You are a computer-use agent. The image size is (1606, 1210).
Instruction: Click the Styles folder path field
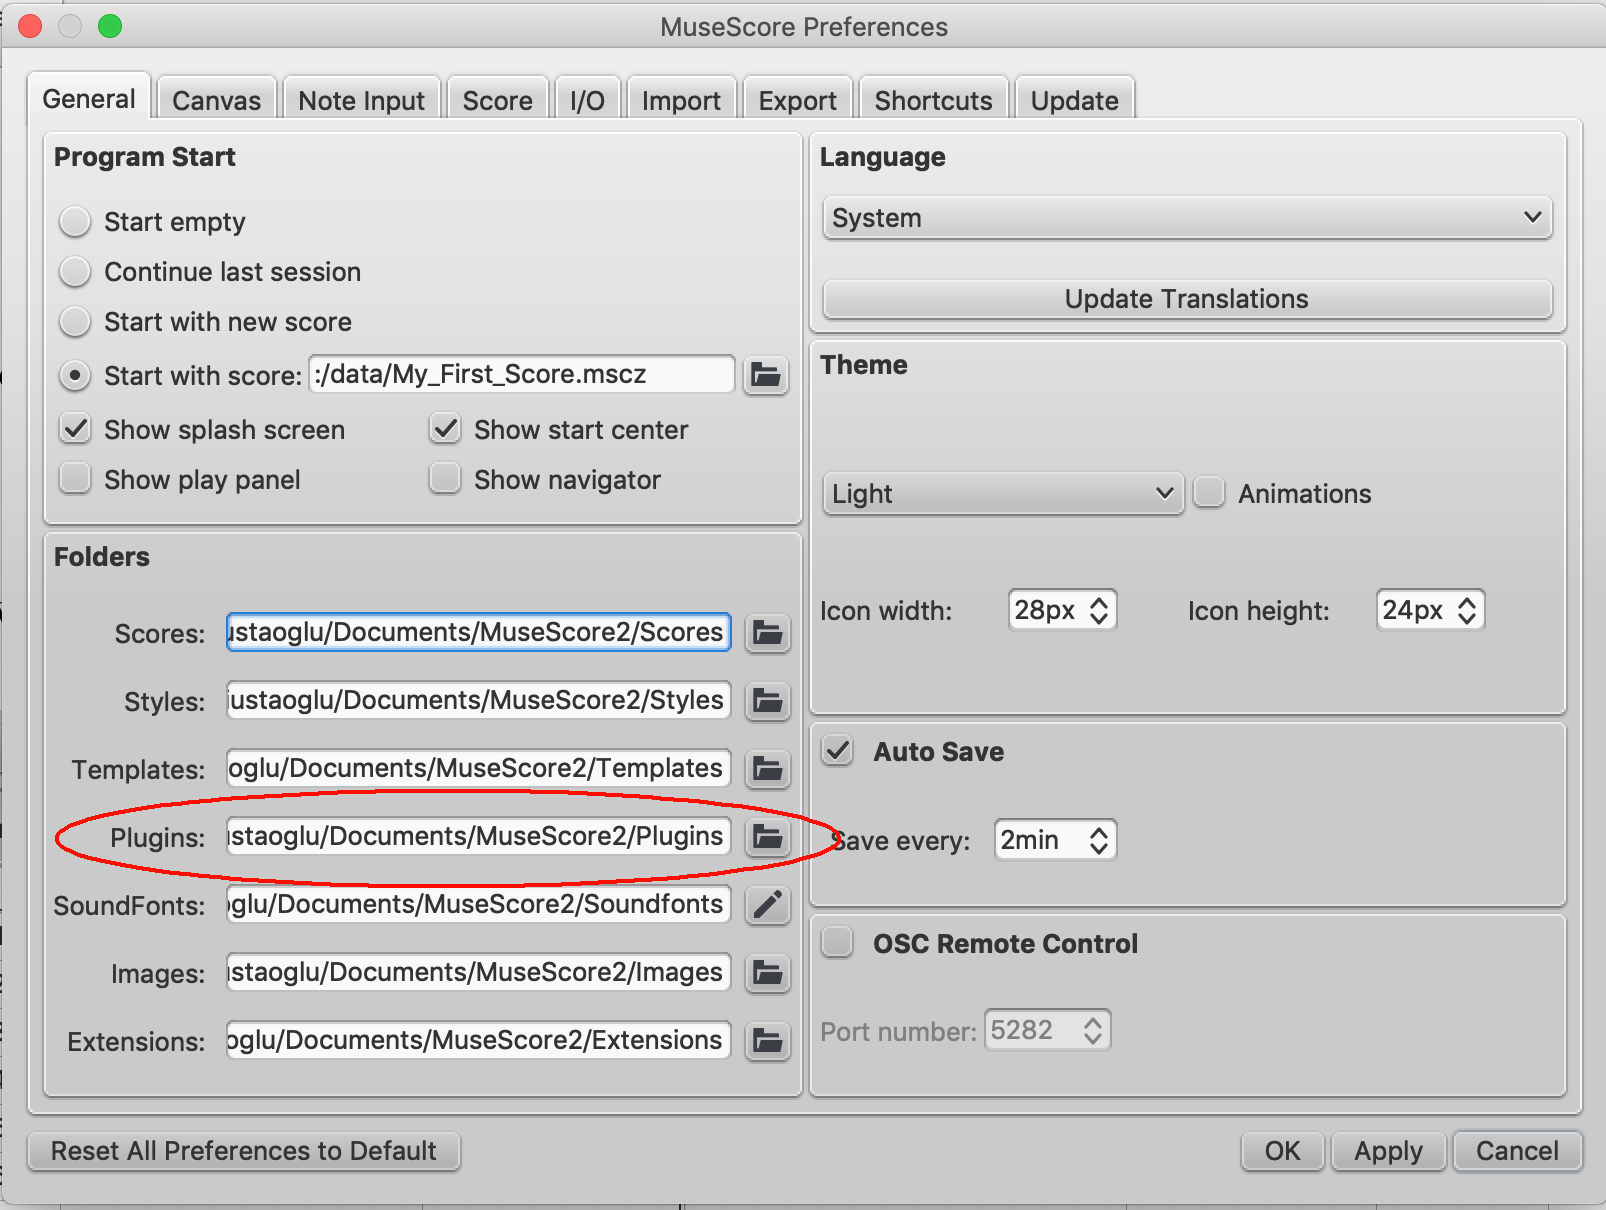coord(478,700)
